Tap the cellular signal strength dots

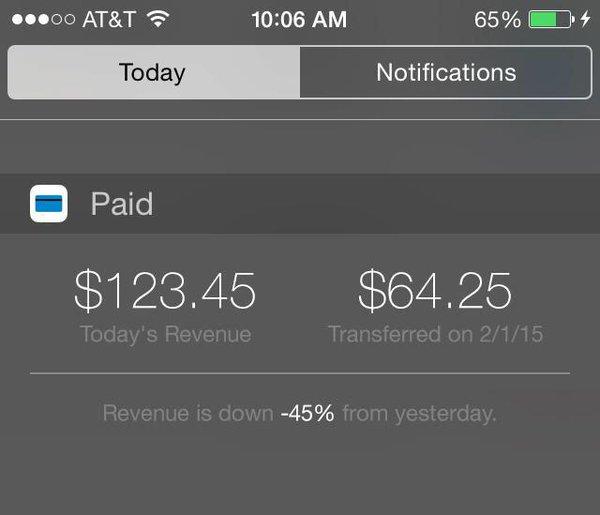pyautogui.click(x=43, y=19)
